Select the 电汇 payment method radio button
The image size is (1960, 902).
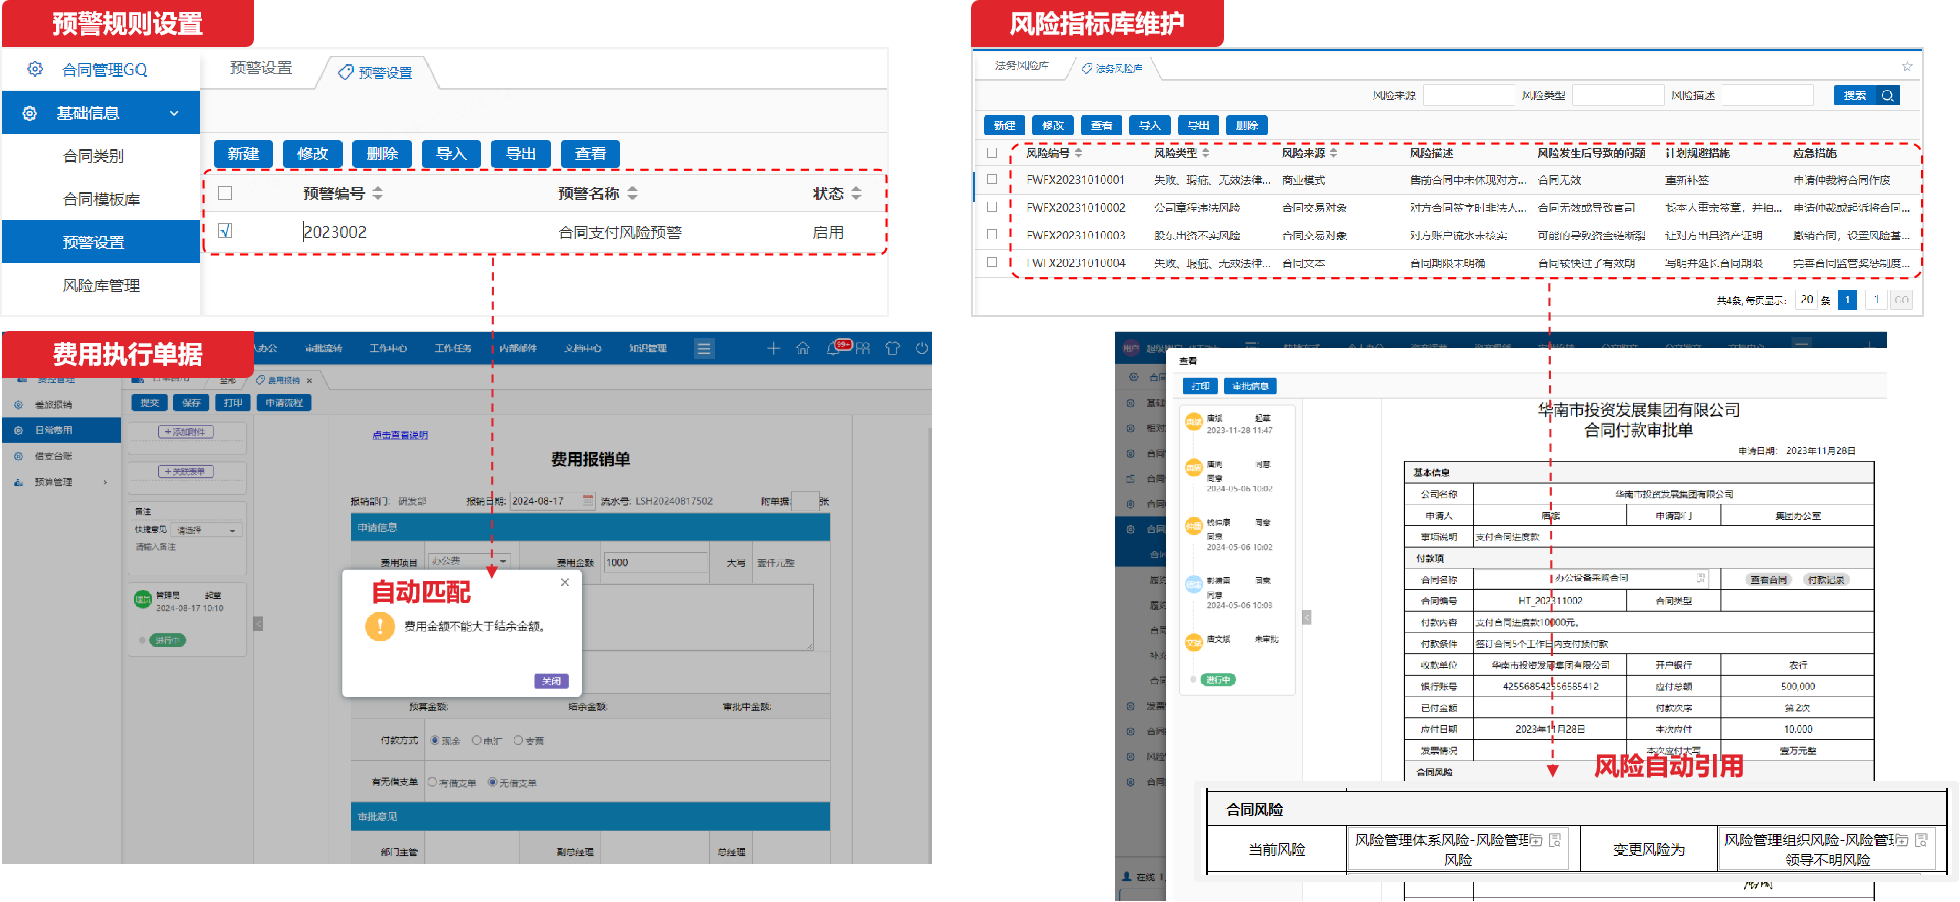click(476, 740)
